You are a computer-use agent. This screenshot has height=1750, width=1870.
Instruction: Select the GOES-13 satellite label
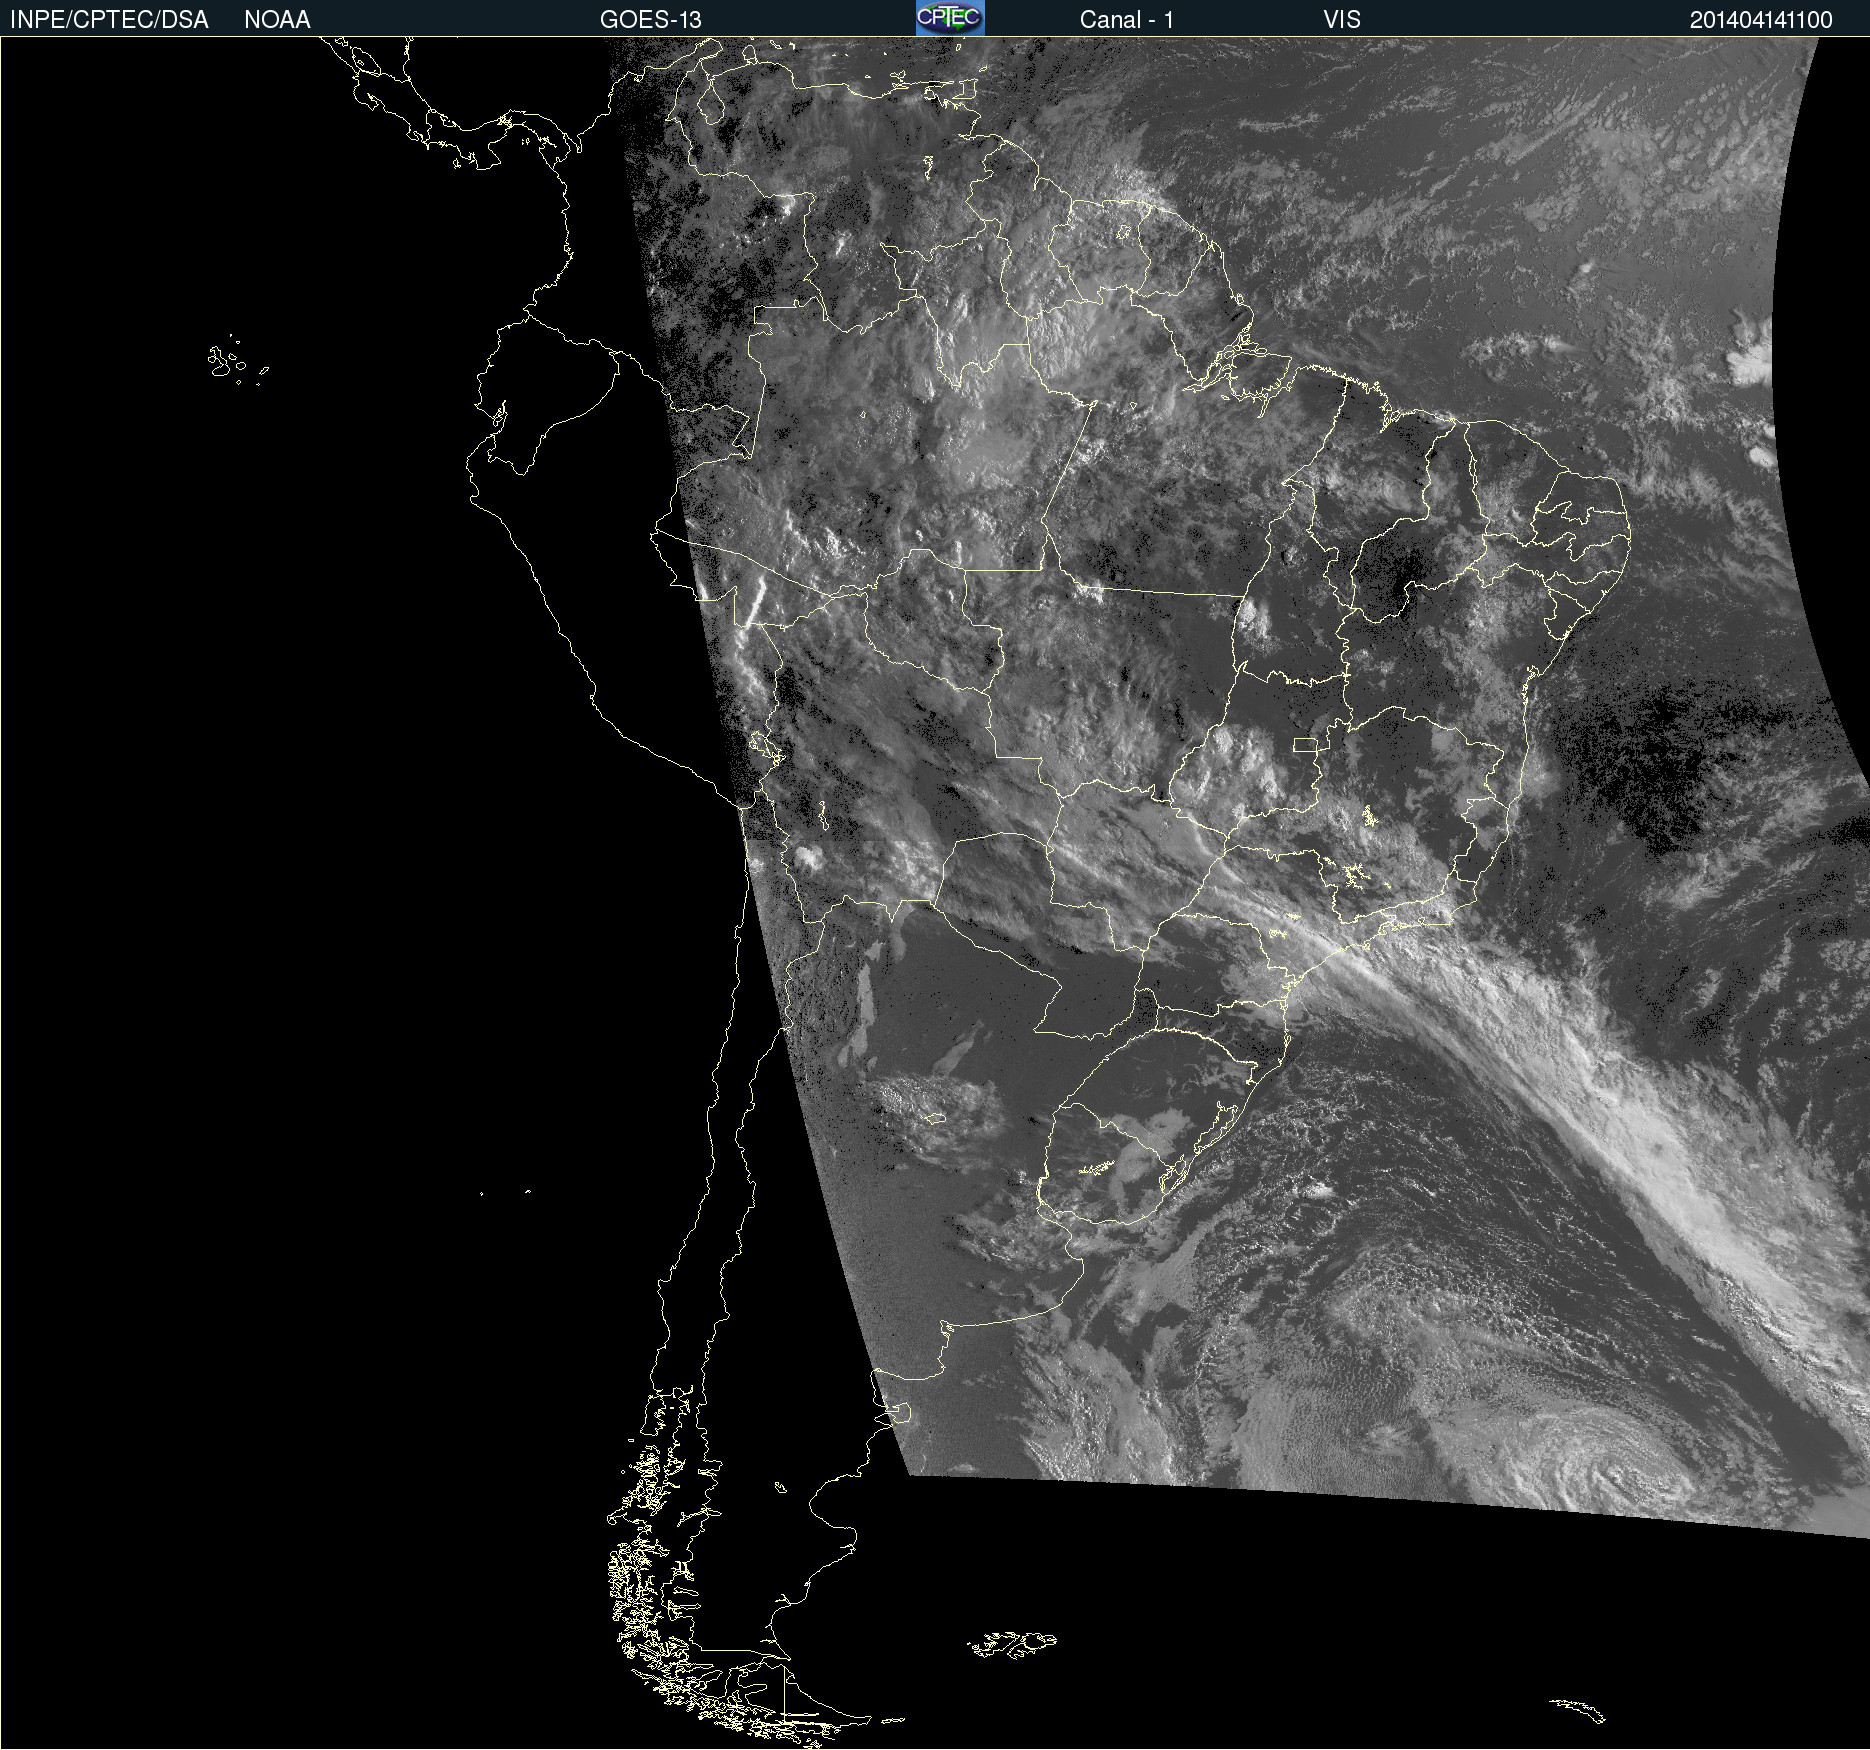pyautogui.click(x=651, y=20)
